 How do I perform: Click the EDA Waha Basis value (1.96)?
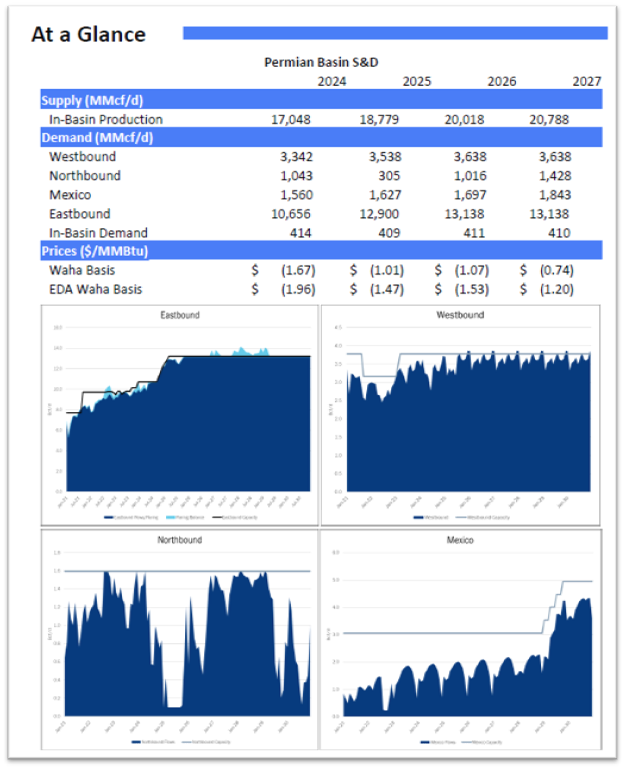point(298,289)
